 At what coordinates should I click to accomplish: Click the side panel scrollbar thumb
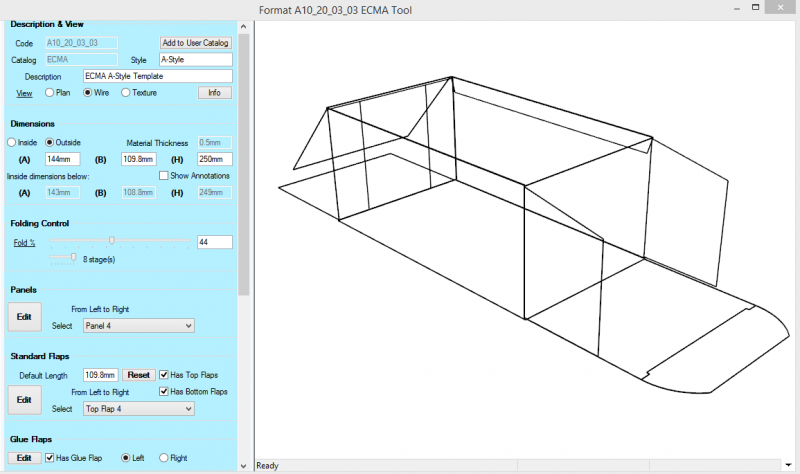point(243,164)
